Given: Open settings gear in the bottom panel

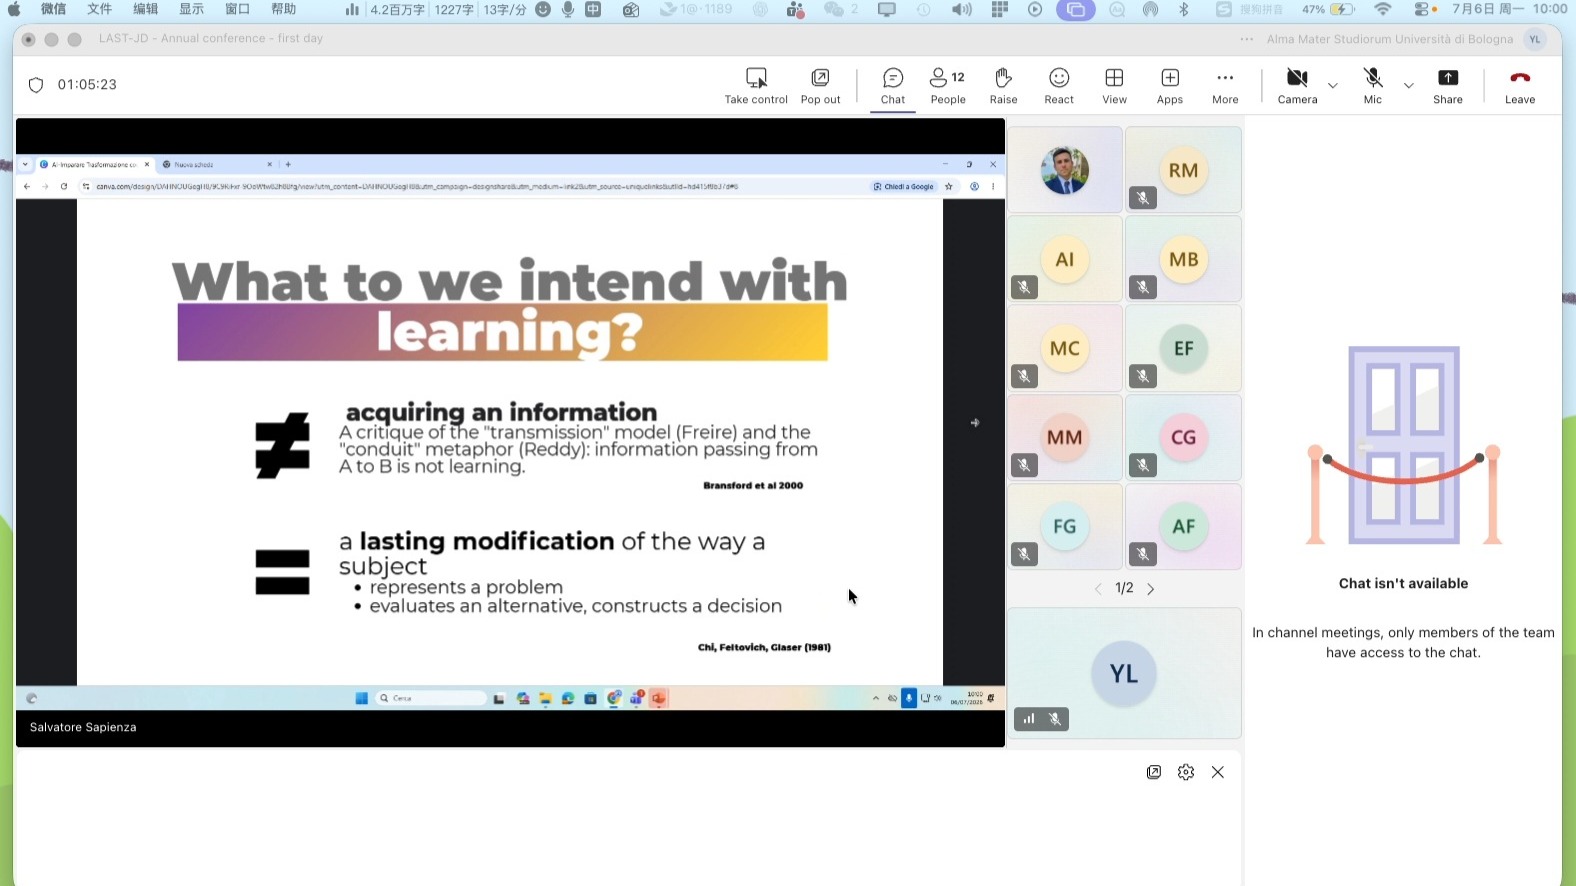Looking at the screenshot, I should 1186,772.
